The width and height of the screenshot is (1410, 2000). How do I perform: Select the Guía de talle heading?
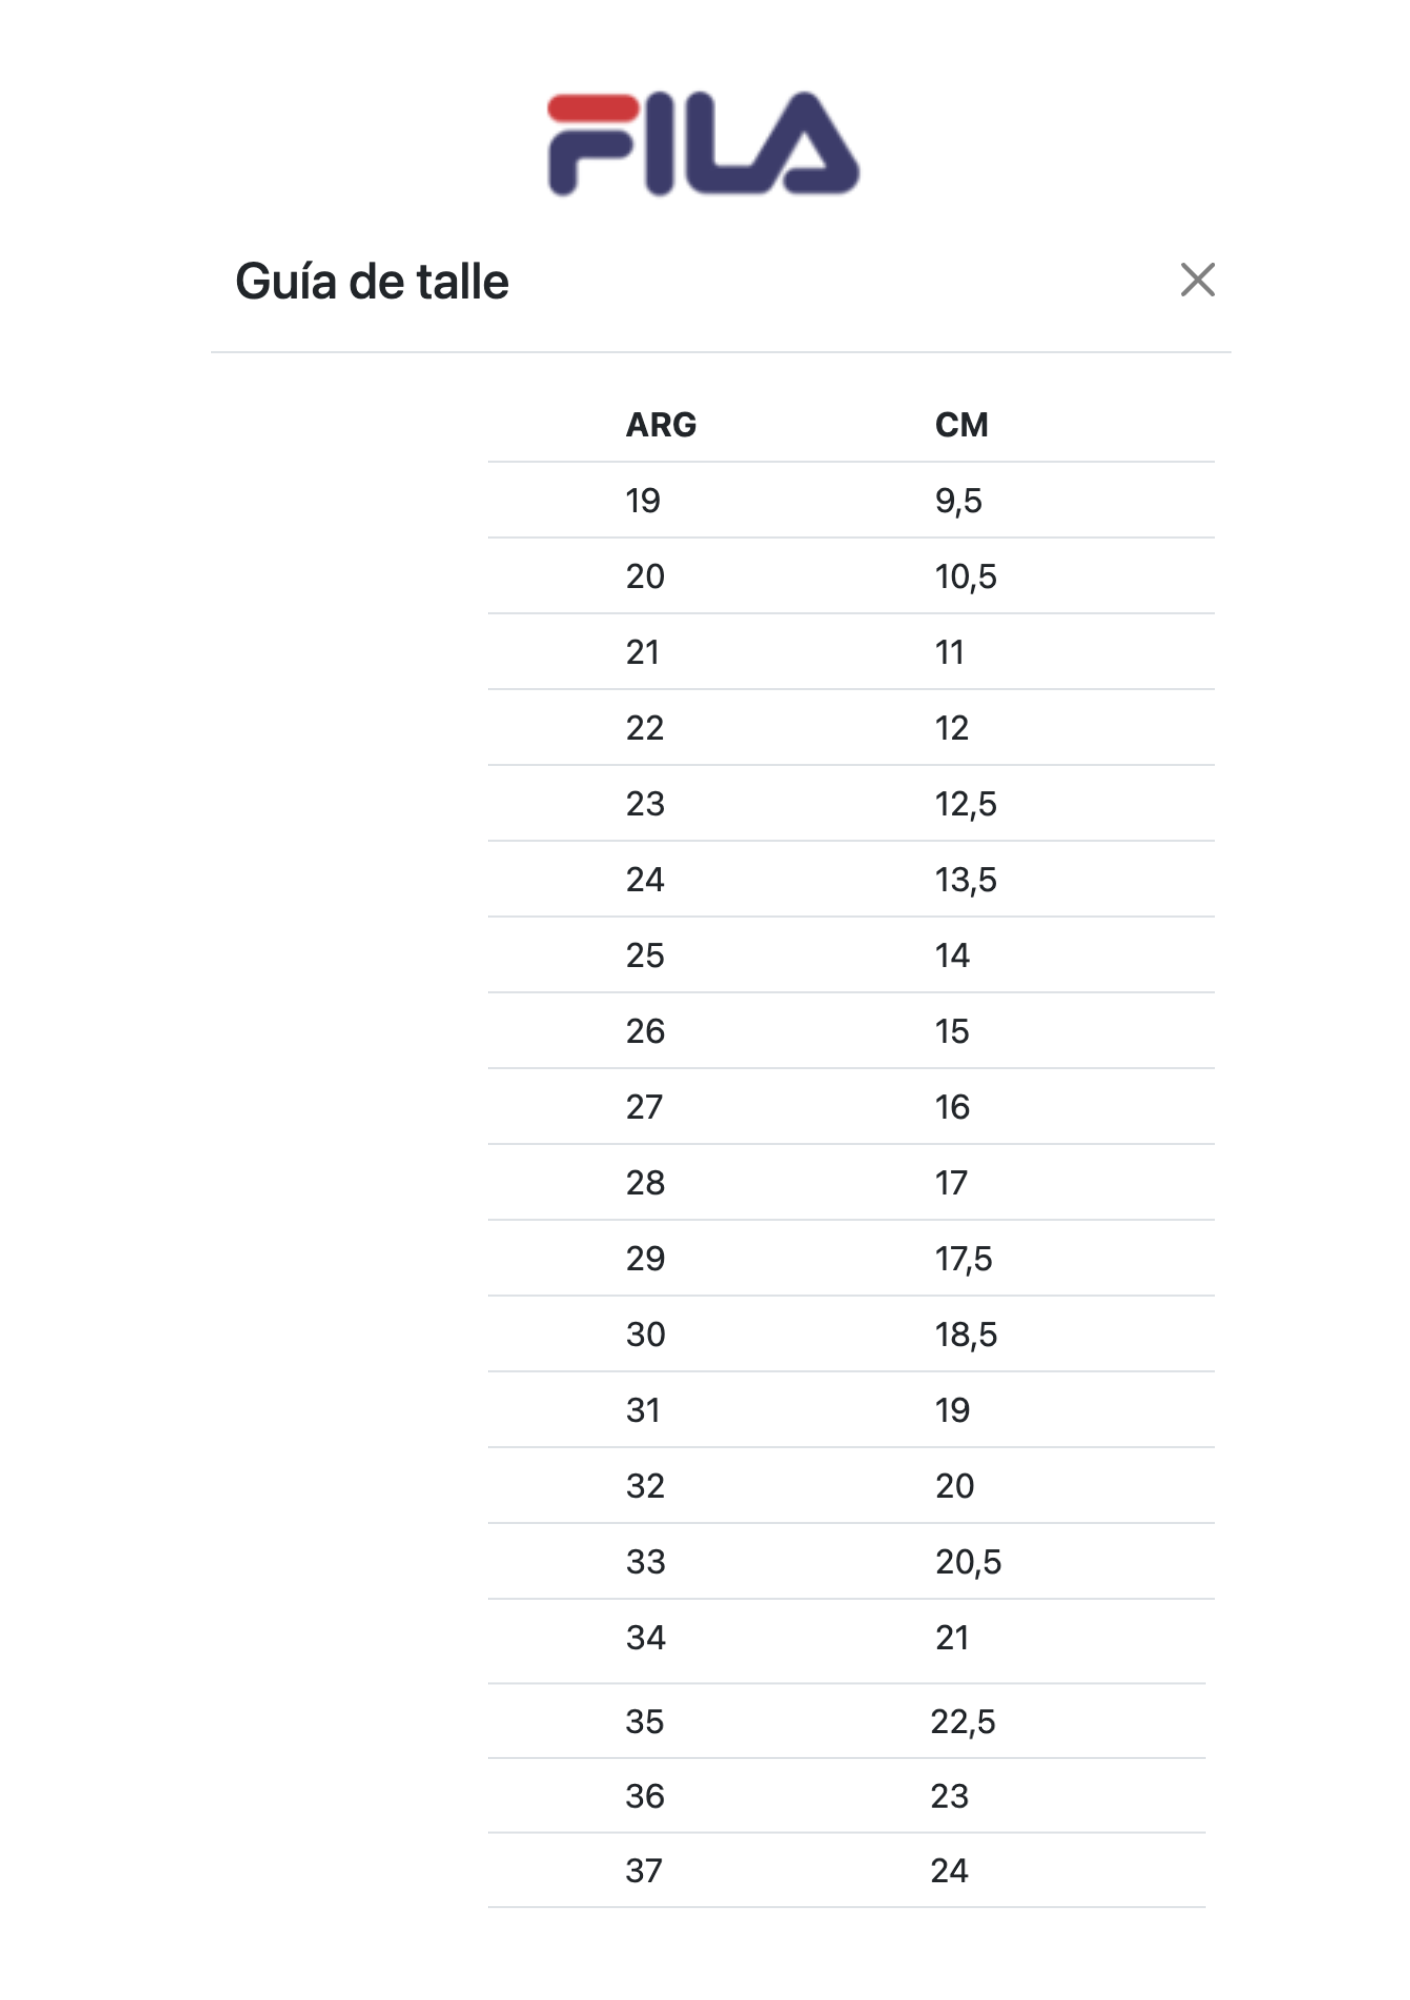pos(372,282)
